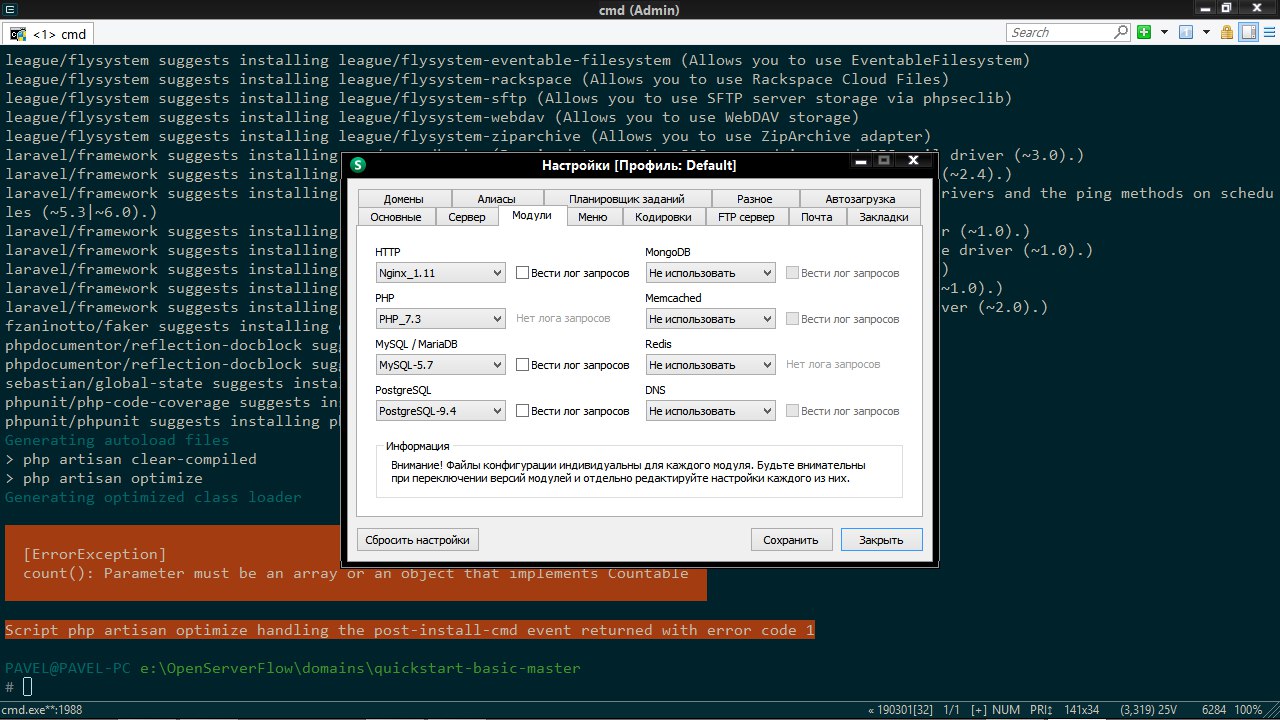Open the PHP_7.3 version dropdown

point(440,319)
